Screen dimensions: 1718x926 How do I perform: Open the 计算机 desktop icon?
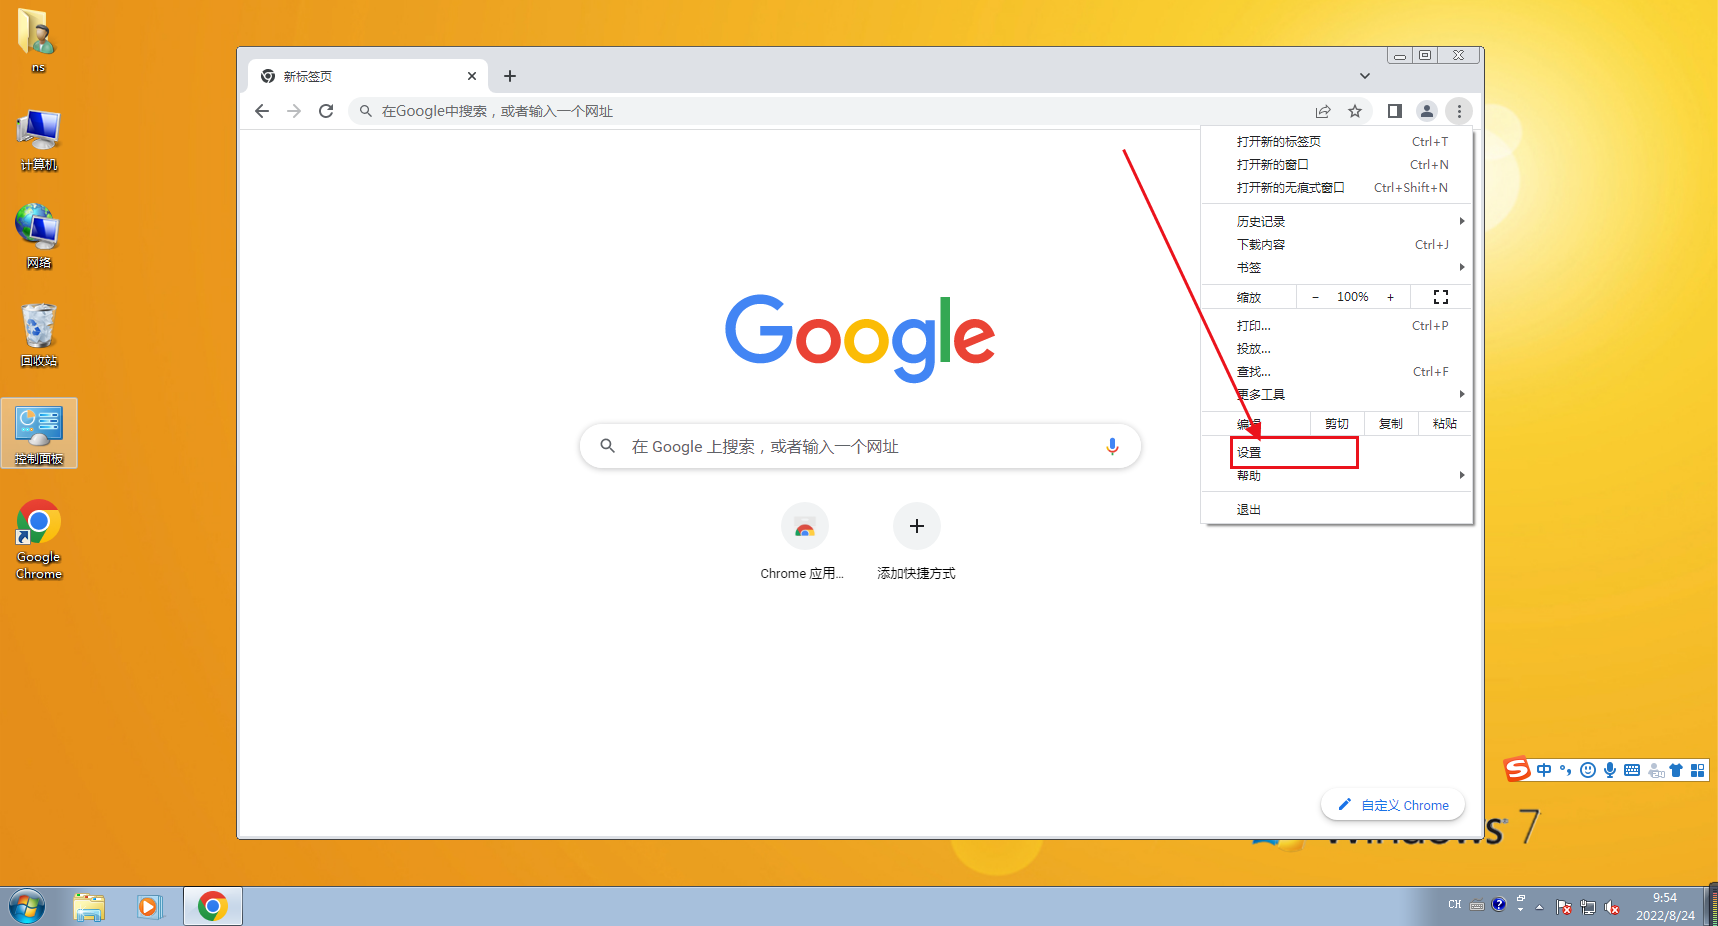[x=39, y=140]
